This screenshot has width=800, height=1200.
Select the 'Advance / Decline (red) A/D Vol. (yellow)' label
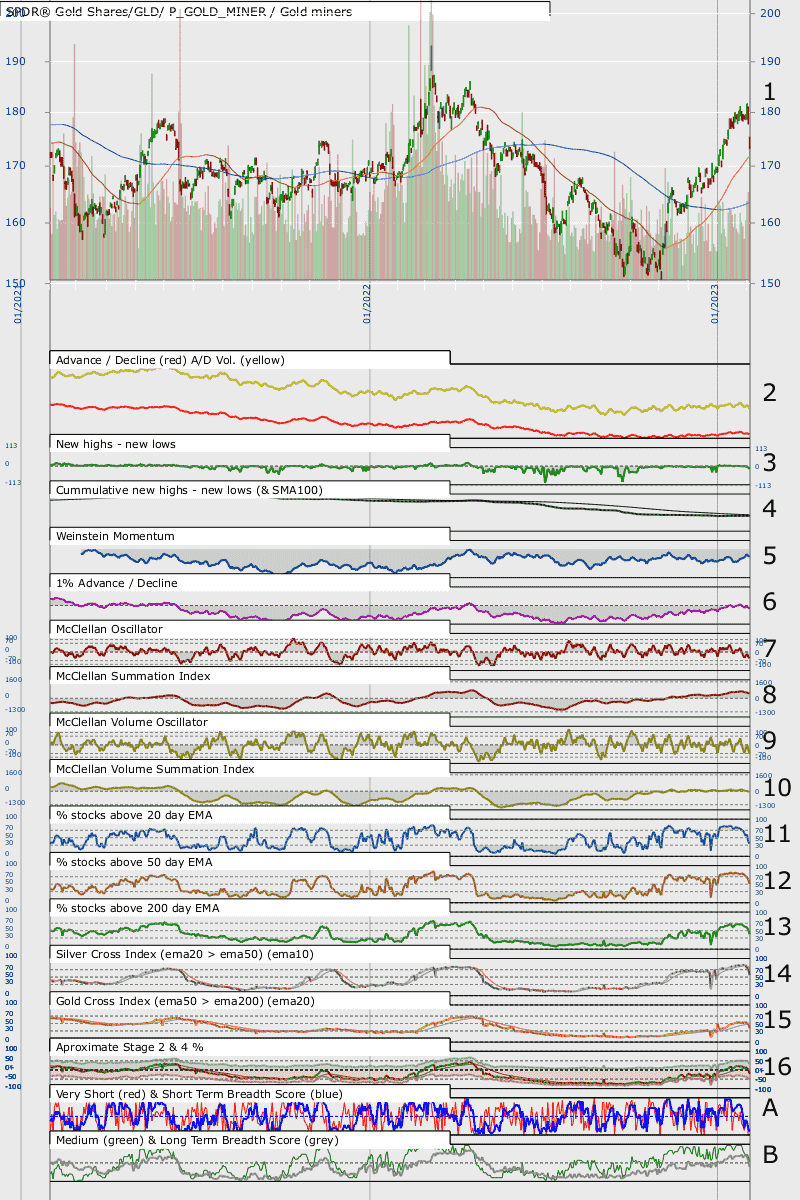[171, 359]
